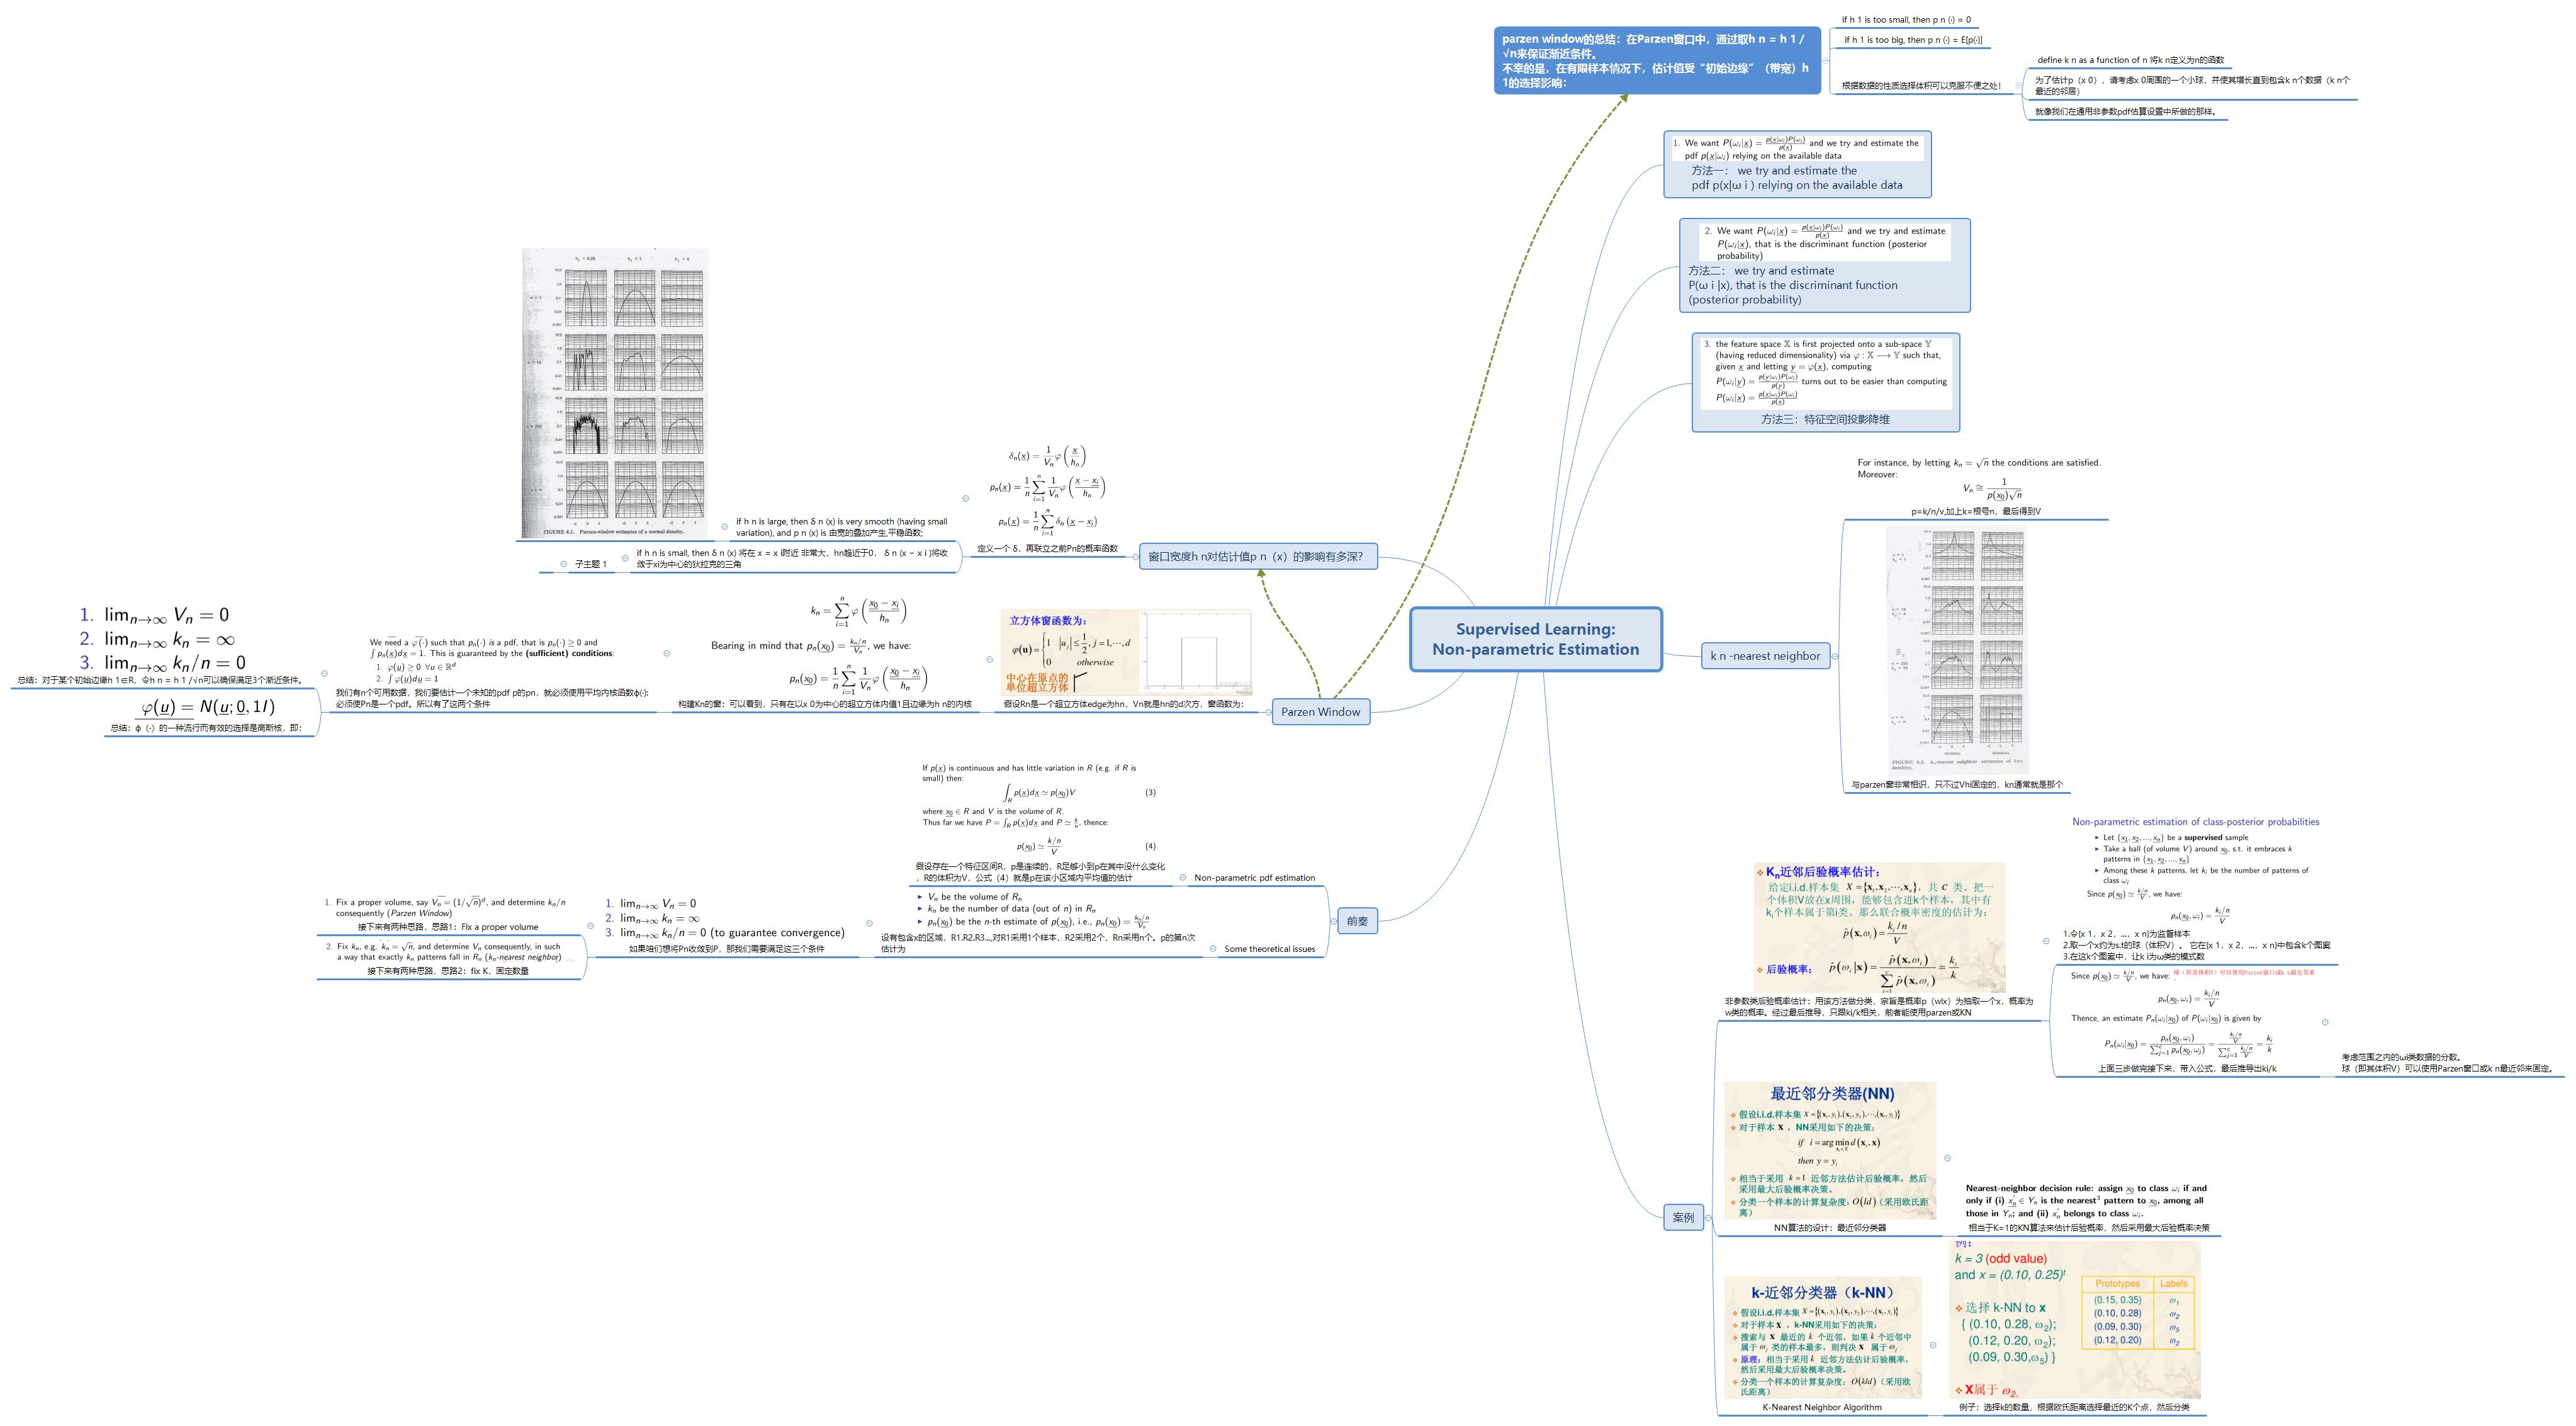This screenshot has height=1426, width=2576.
Task: Select '例子：选择k的数量' caption
Action: click(x=2074, y=1407)
